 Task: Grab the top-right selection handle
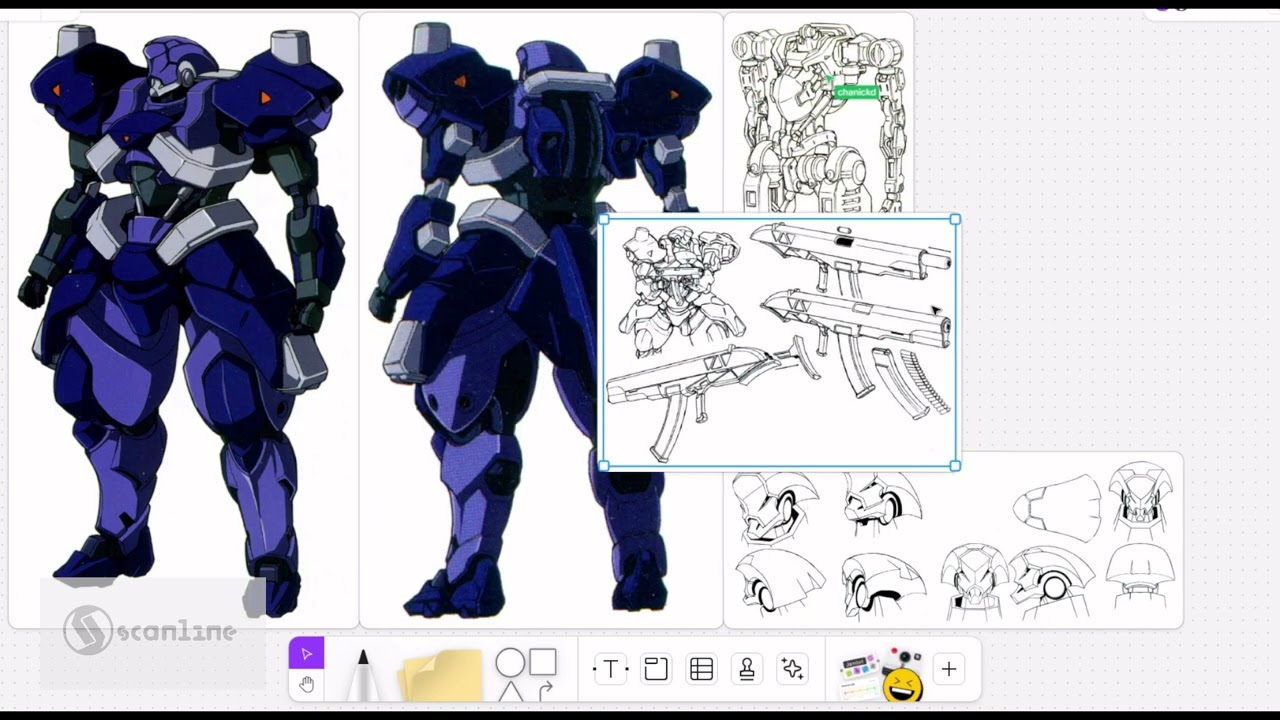pyautogui.click(x=956, y=219)
